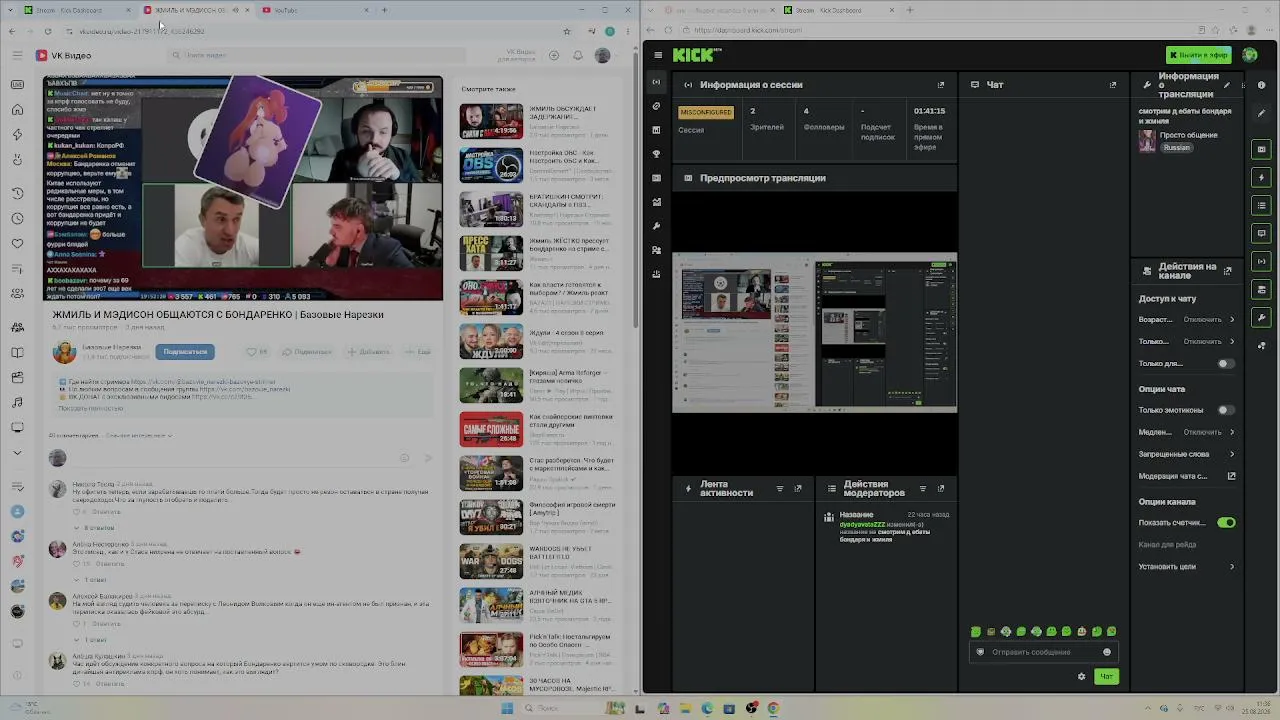Pop out the Moderator actions panel
Screen dimensions: 1280x720
click(x=941, y=489)
